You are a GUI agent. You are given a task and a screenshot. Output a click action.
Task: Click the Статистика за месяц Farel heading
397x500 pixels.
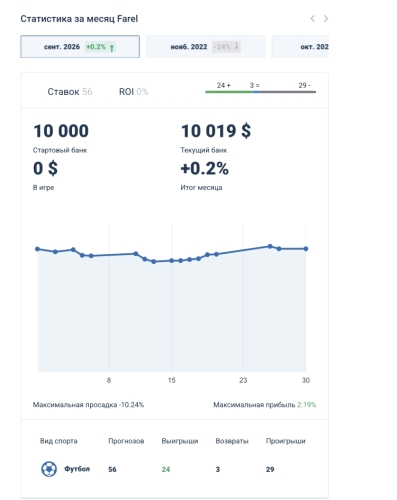click(79, 19)
